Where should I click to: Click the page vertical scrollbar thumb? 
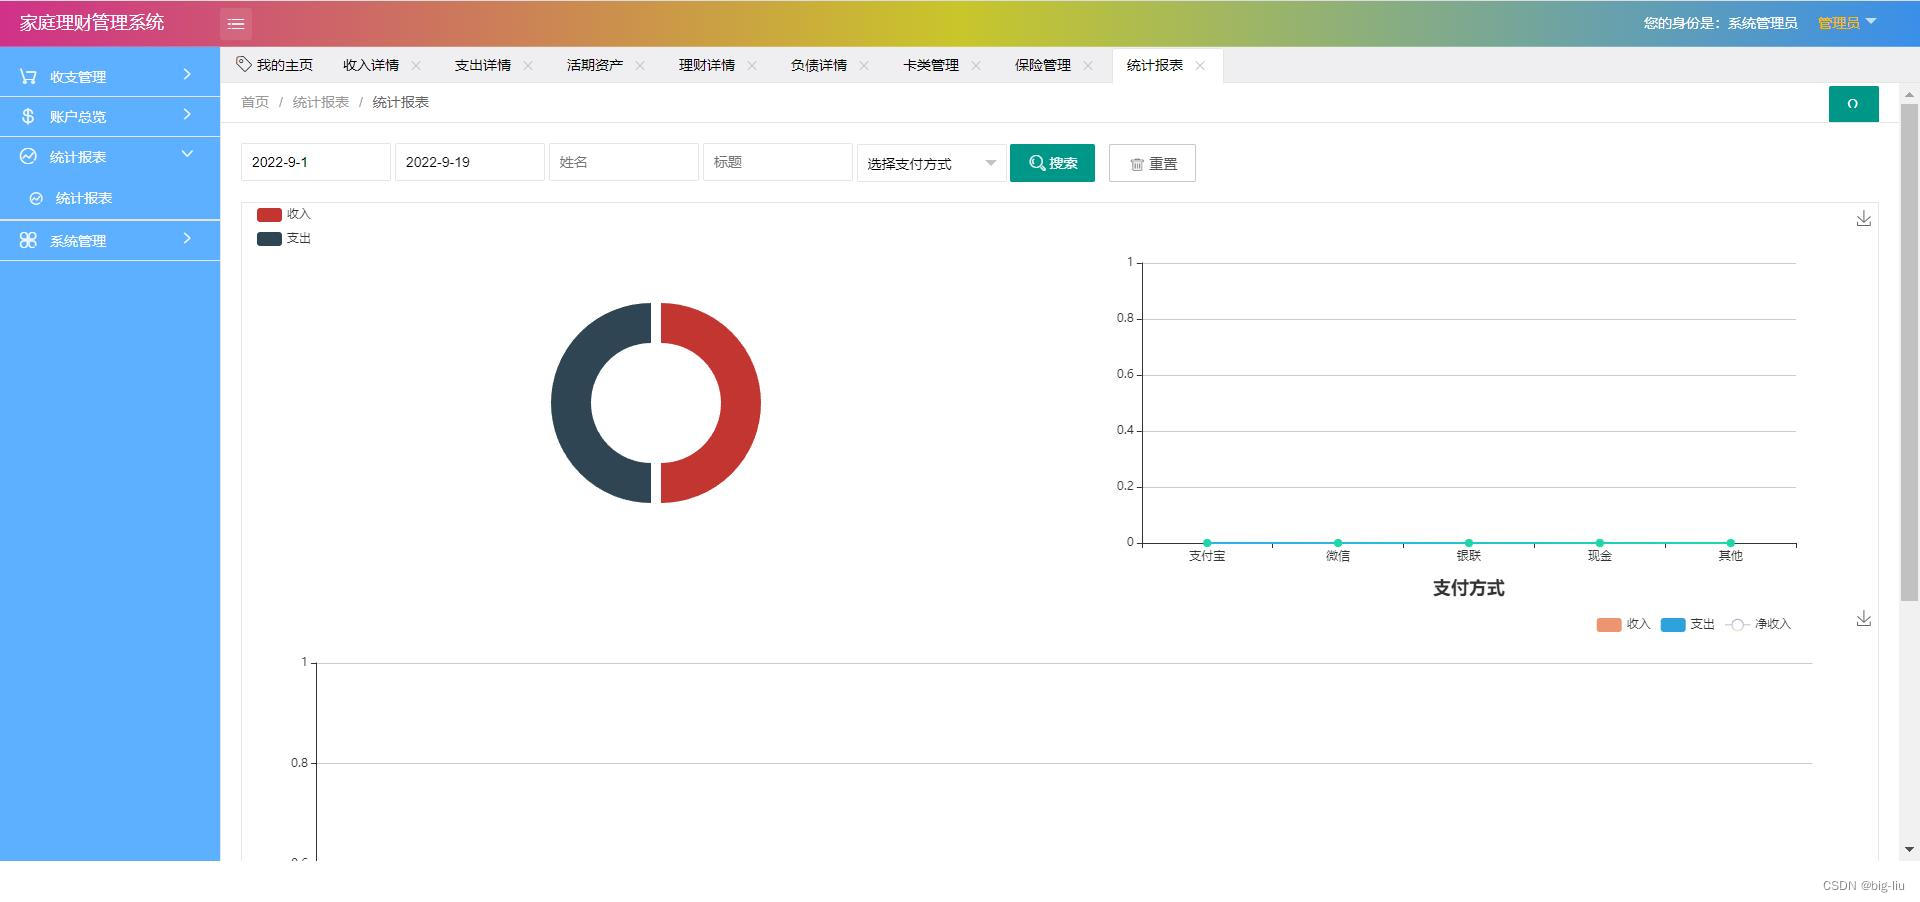1909,352
